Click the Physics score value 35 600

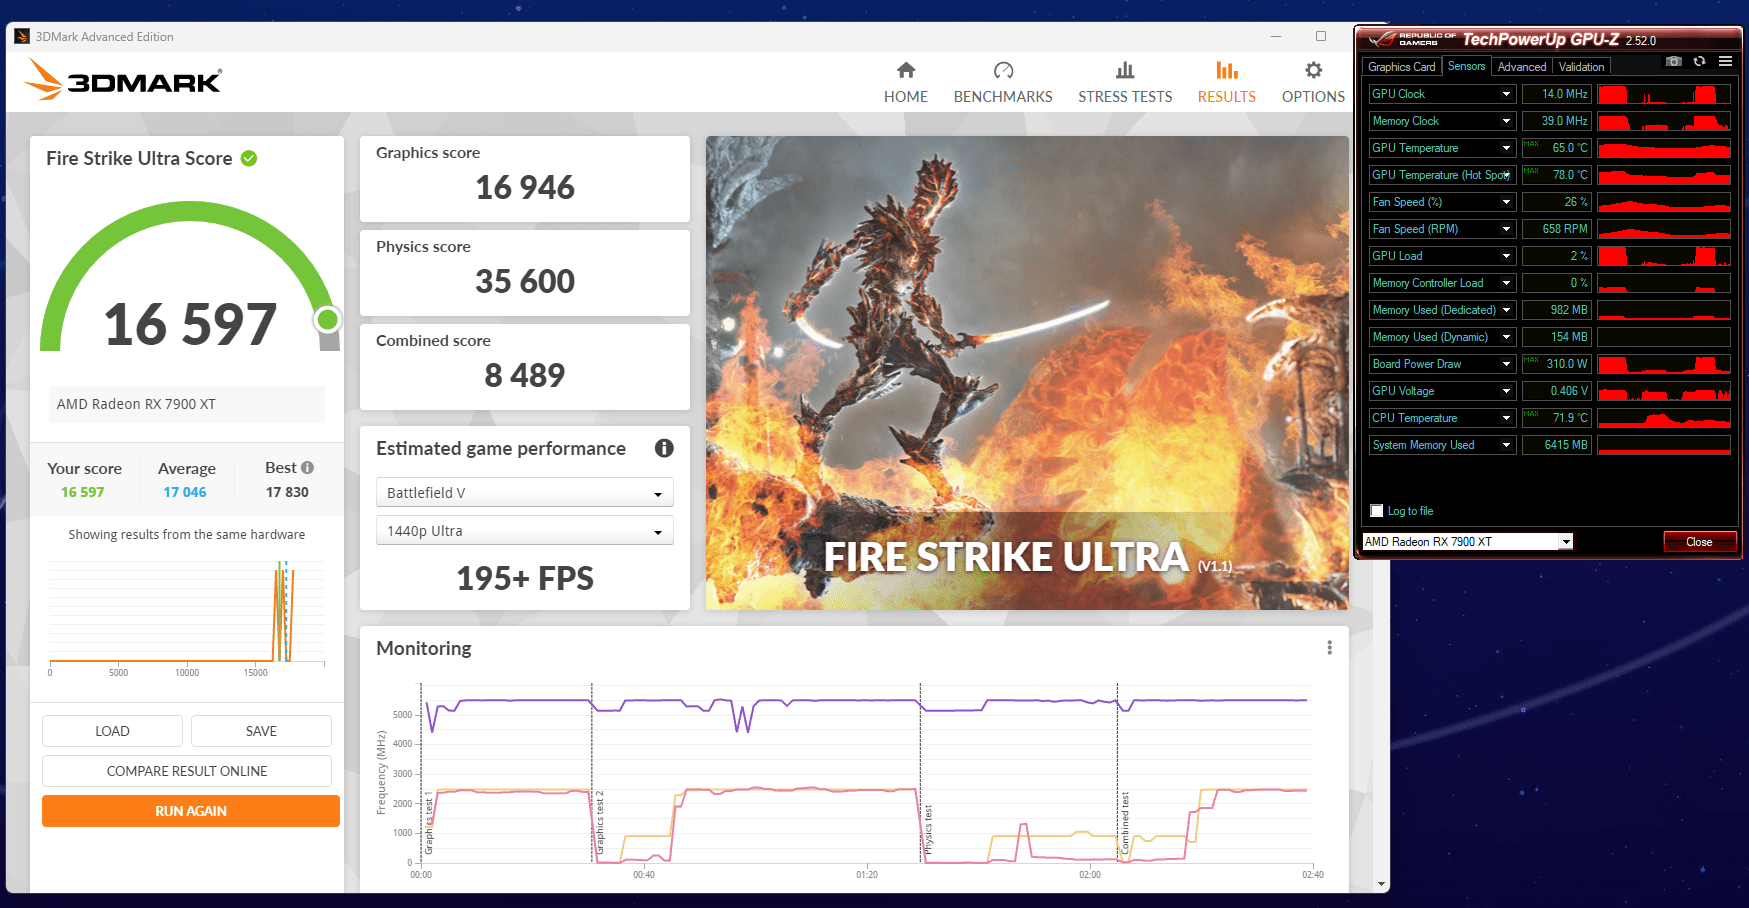[525, 281]
